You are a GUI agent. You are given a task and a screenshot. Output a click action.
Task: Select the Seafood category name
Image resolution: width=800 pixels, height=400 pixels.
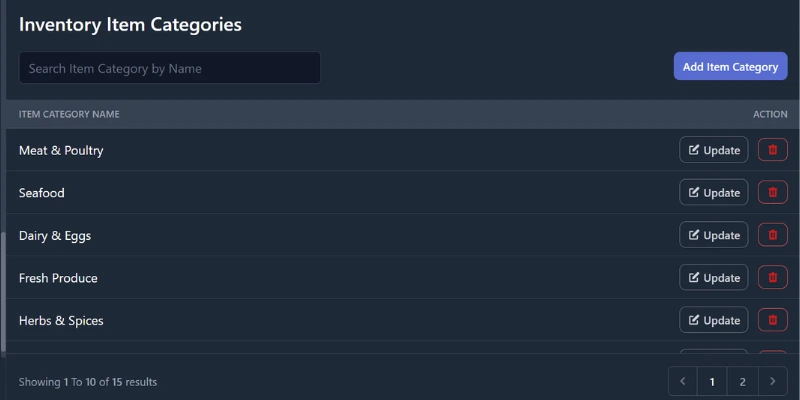coord(42,192)
